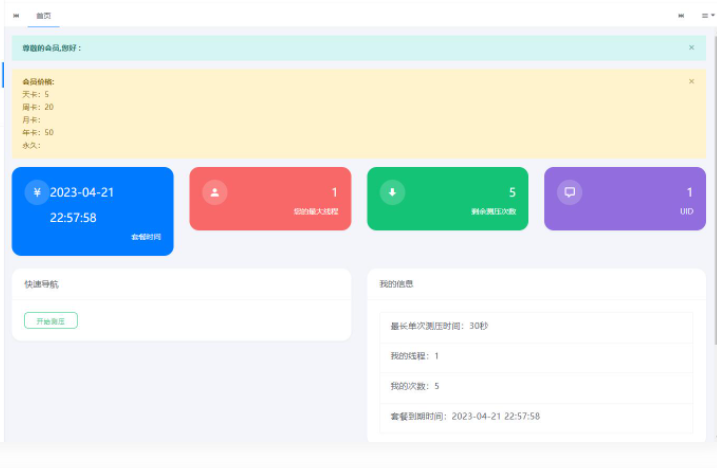Click the user icon on red card
The height and width of the screenshot is (468, 717).
[214, 193]
